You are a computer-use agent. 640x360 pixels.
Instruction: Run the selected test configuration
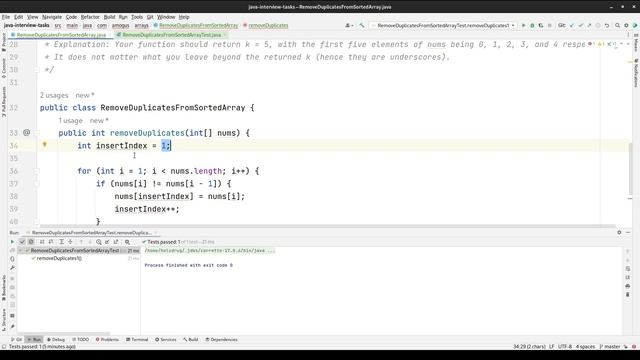click(x=524, y=25)
